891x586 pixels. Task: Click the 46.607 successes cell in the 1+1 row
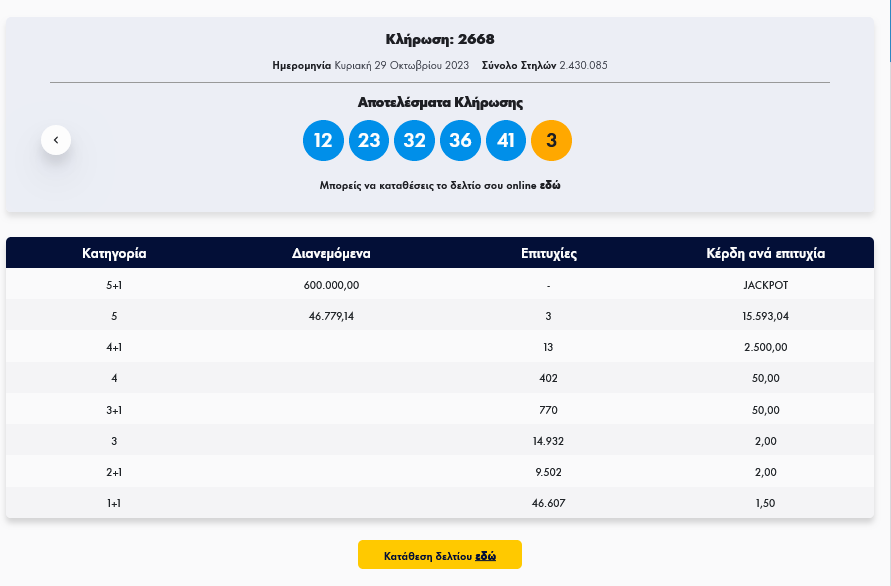(x=549, y=503)
